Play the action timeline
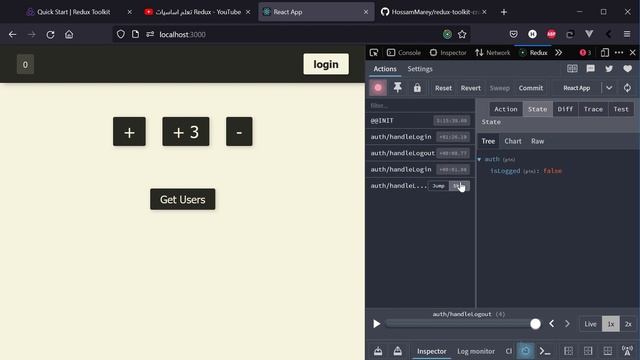The image size is (640, 360). 376,324
